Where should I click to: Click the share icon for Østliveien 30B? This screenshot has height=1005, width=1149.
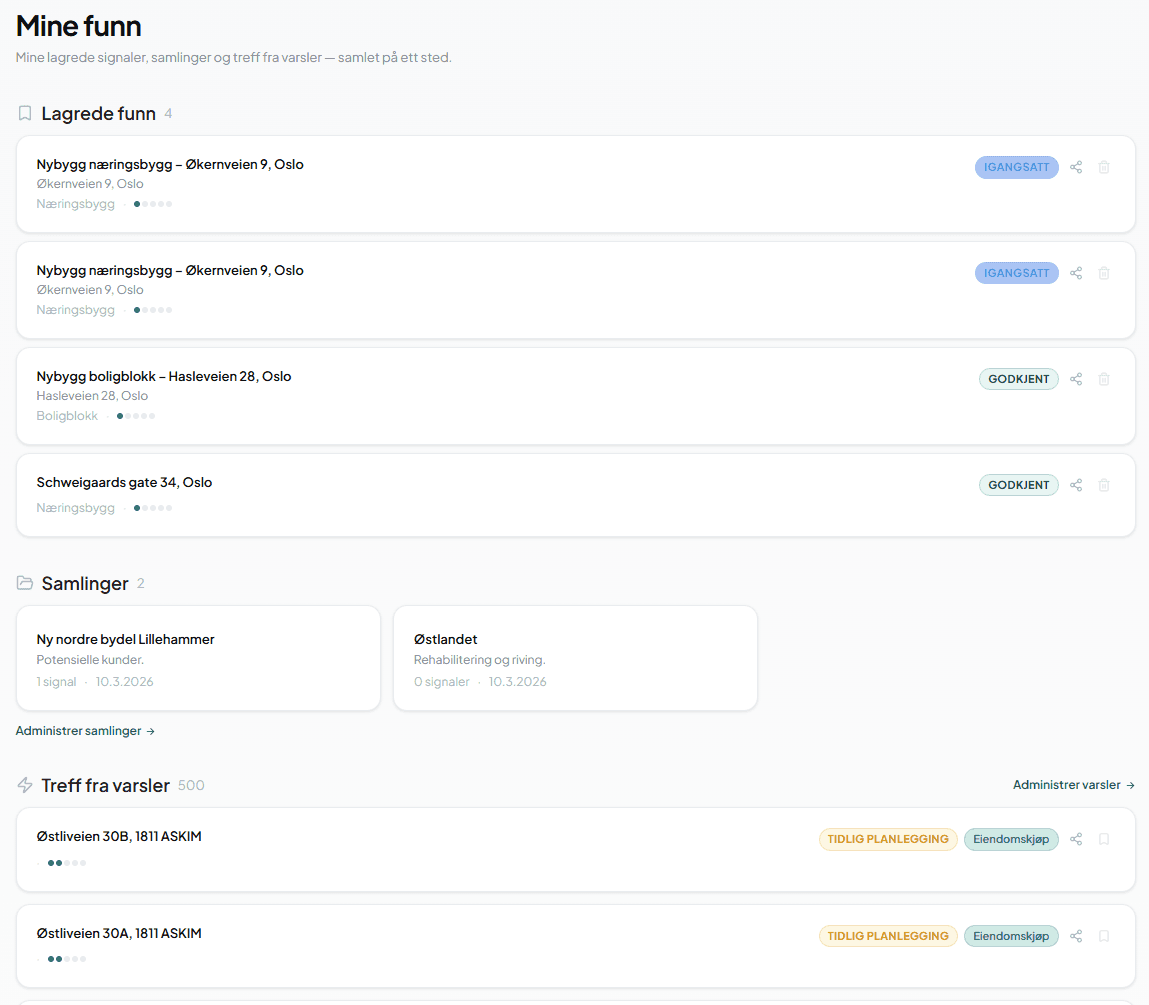[x=1076, y=839]
